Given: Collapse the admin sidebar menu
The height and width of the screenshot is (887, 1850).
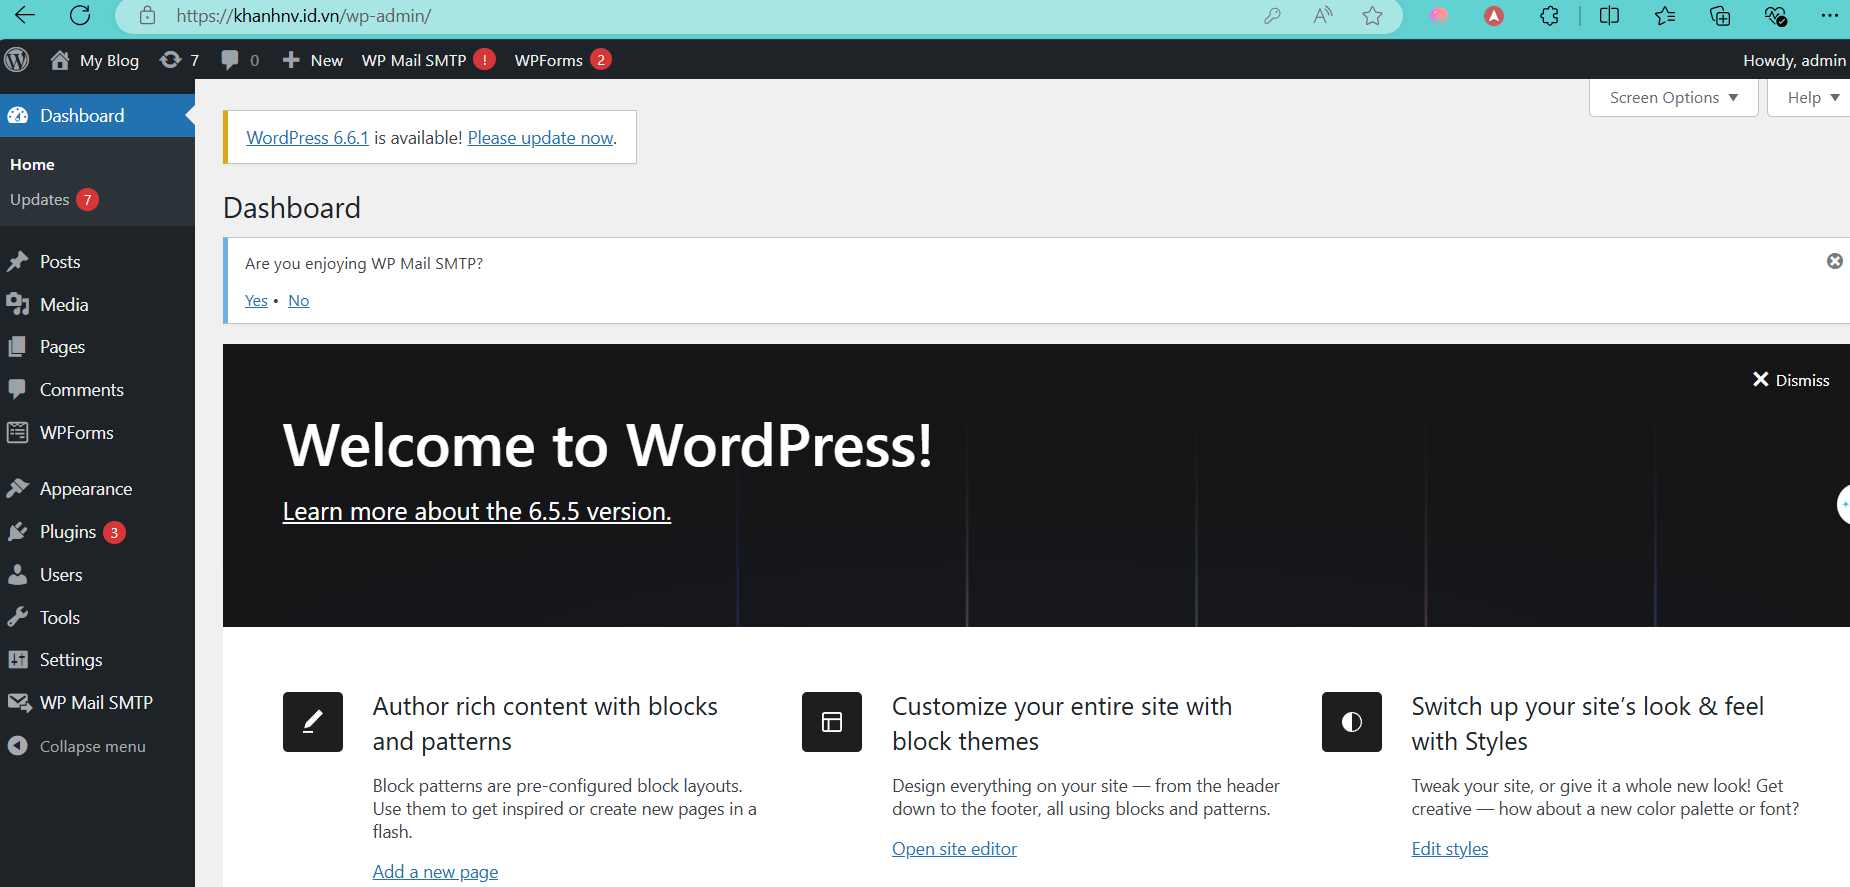Looking at the screenshot, I should tap(77, 746).
